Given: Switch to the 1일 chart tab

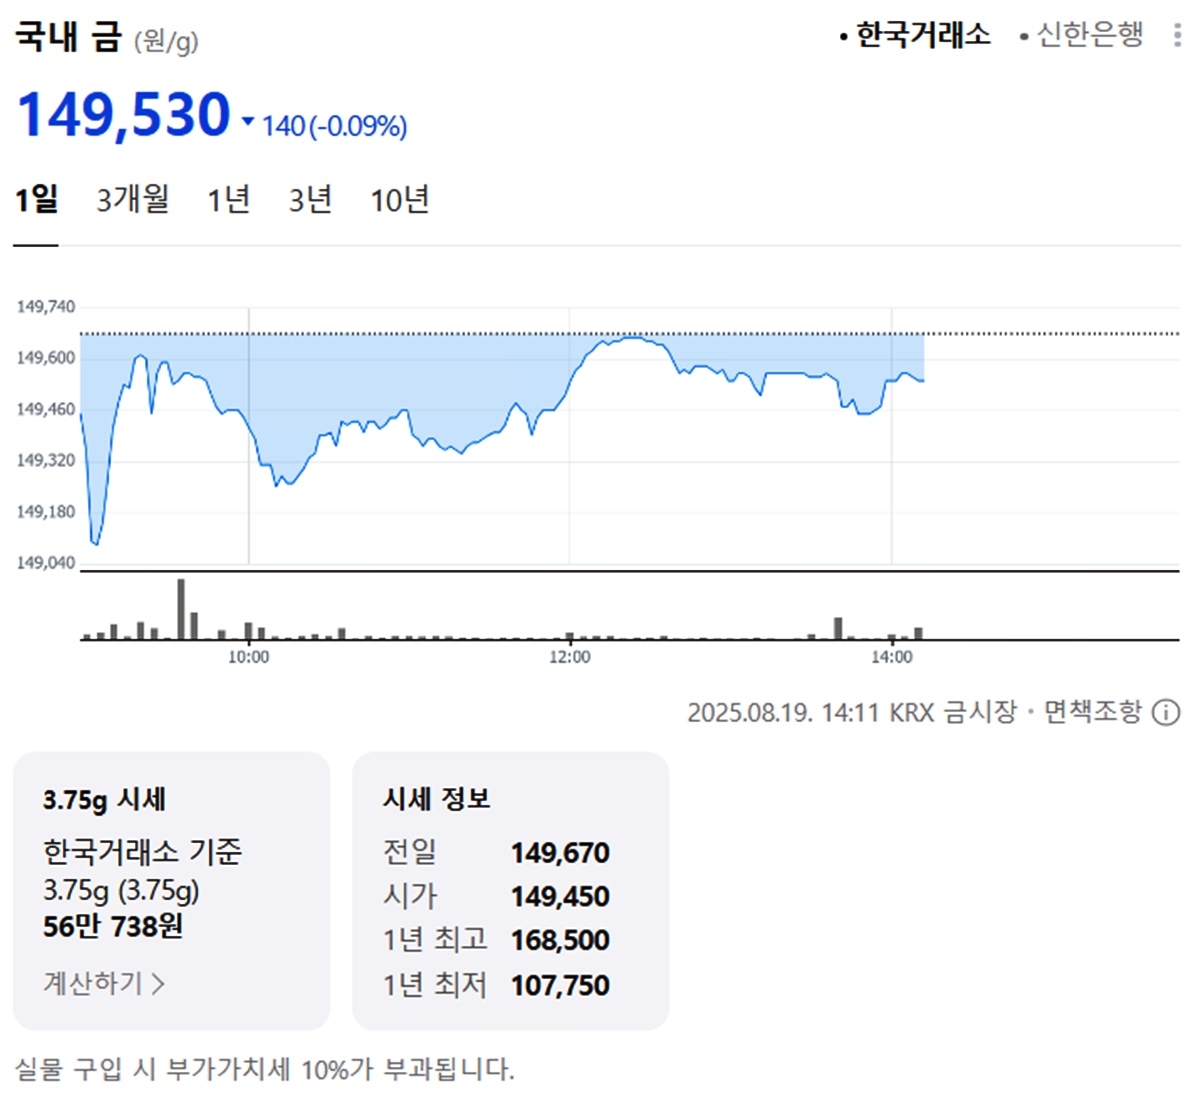Looking at the screenshot, I should (x=36, y=199).
